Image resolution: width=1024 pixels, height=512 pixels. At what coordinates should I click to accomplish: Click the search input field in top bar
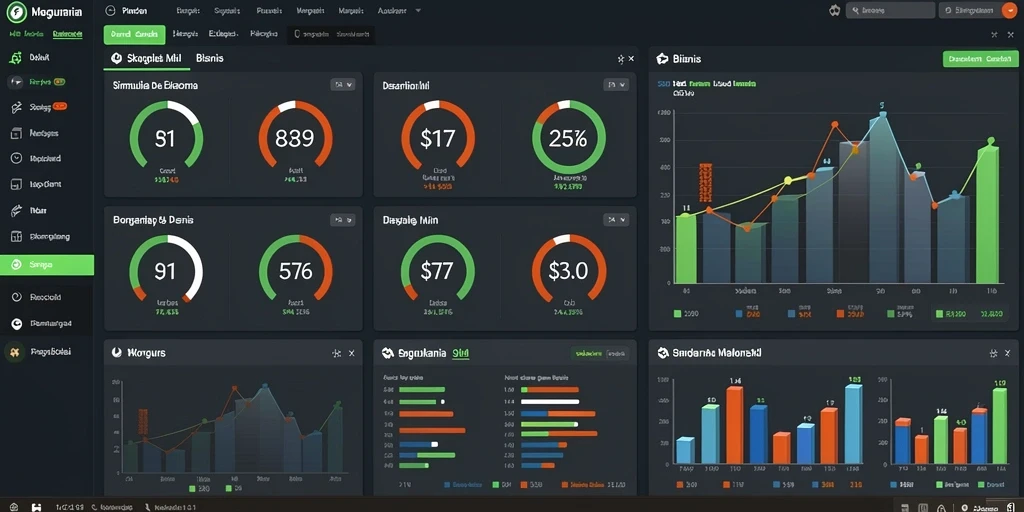point(890,10)
